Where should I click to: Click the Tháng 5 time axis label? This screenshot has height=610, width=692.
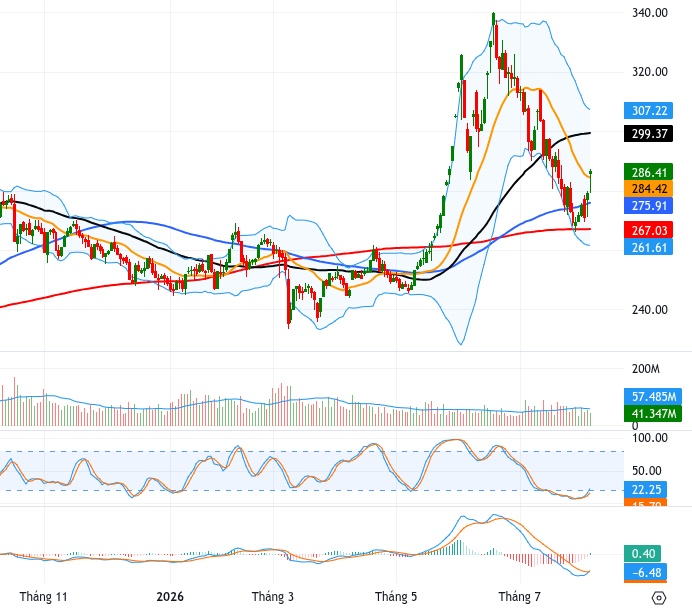[x=396, y=597]
